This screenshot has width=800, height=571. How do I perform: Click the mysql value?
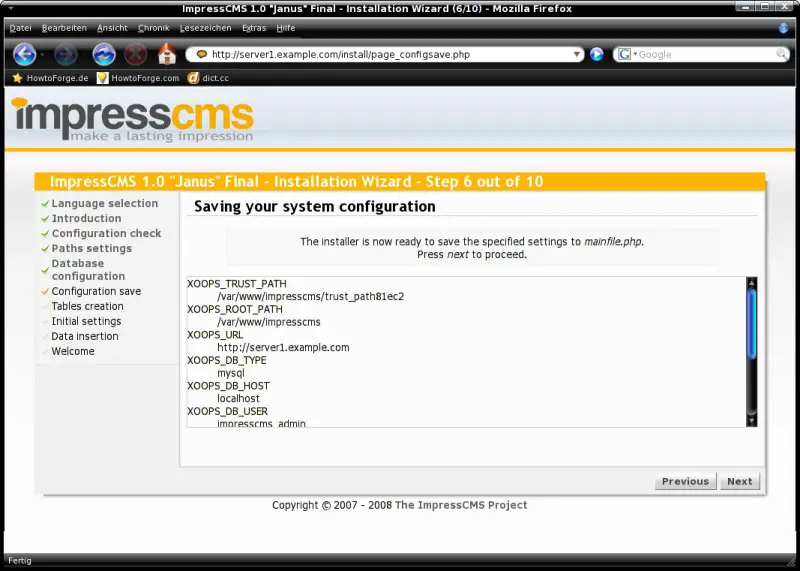tap(231, 373)
